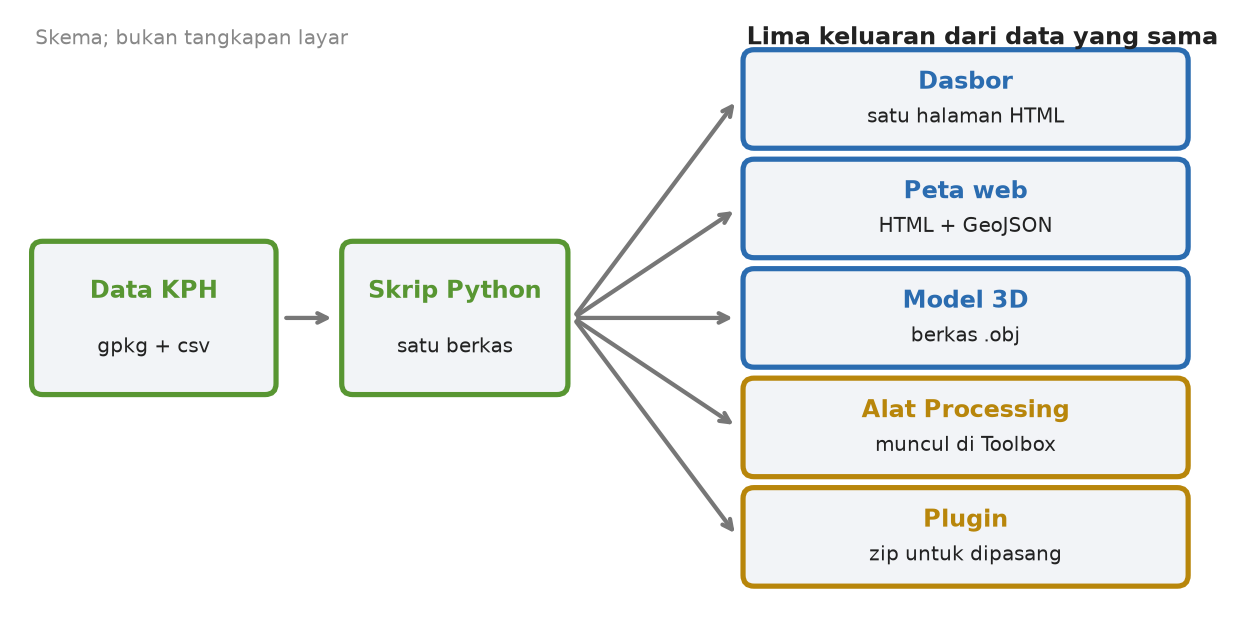This screenshot has width=1235, height=636.
Task: Click the heading "Lima keluaran dari data yang sama"
Action: (x=982, y=37)
